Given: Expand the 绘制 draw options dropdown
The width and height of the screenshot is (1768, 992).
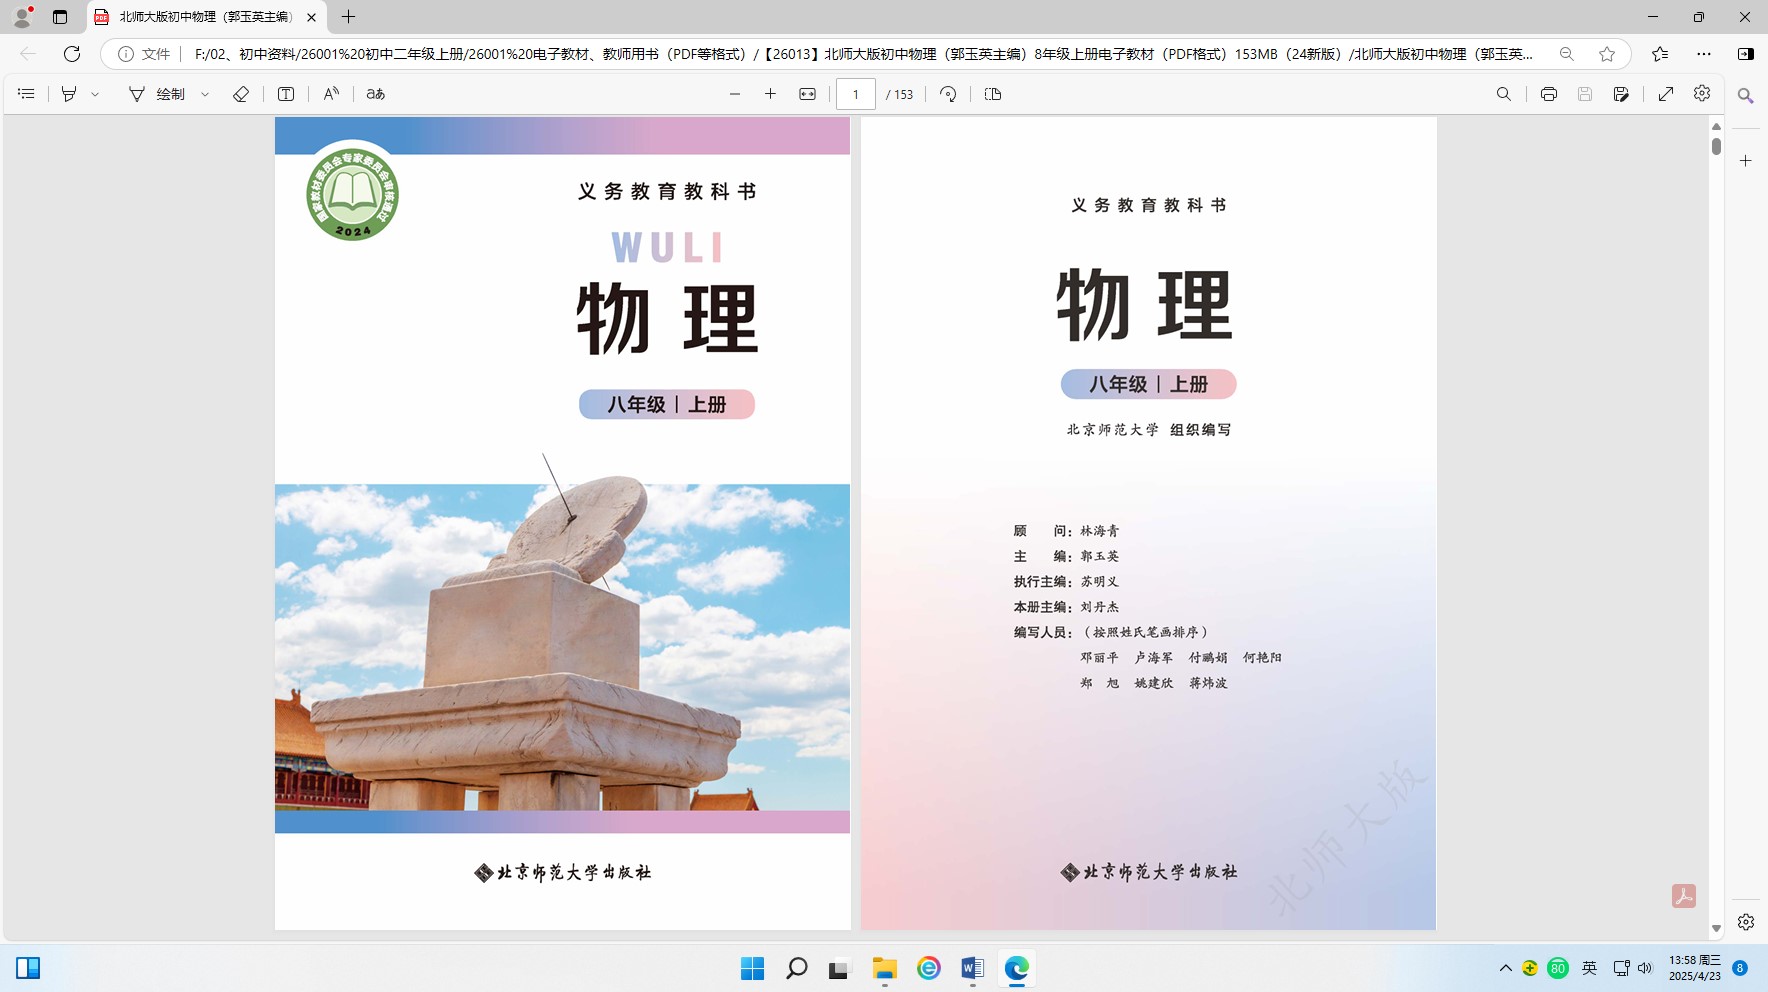Looking at the screenshot, I should pyautogui.click(x=205, y=94).
